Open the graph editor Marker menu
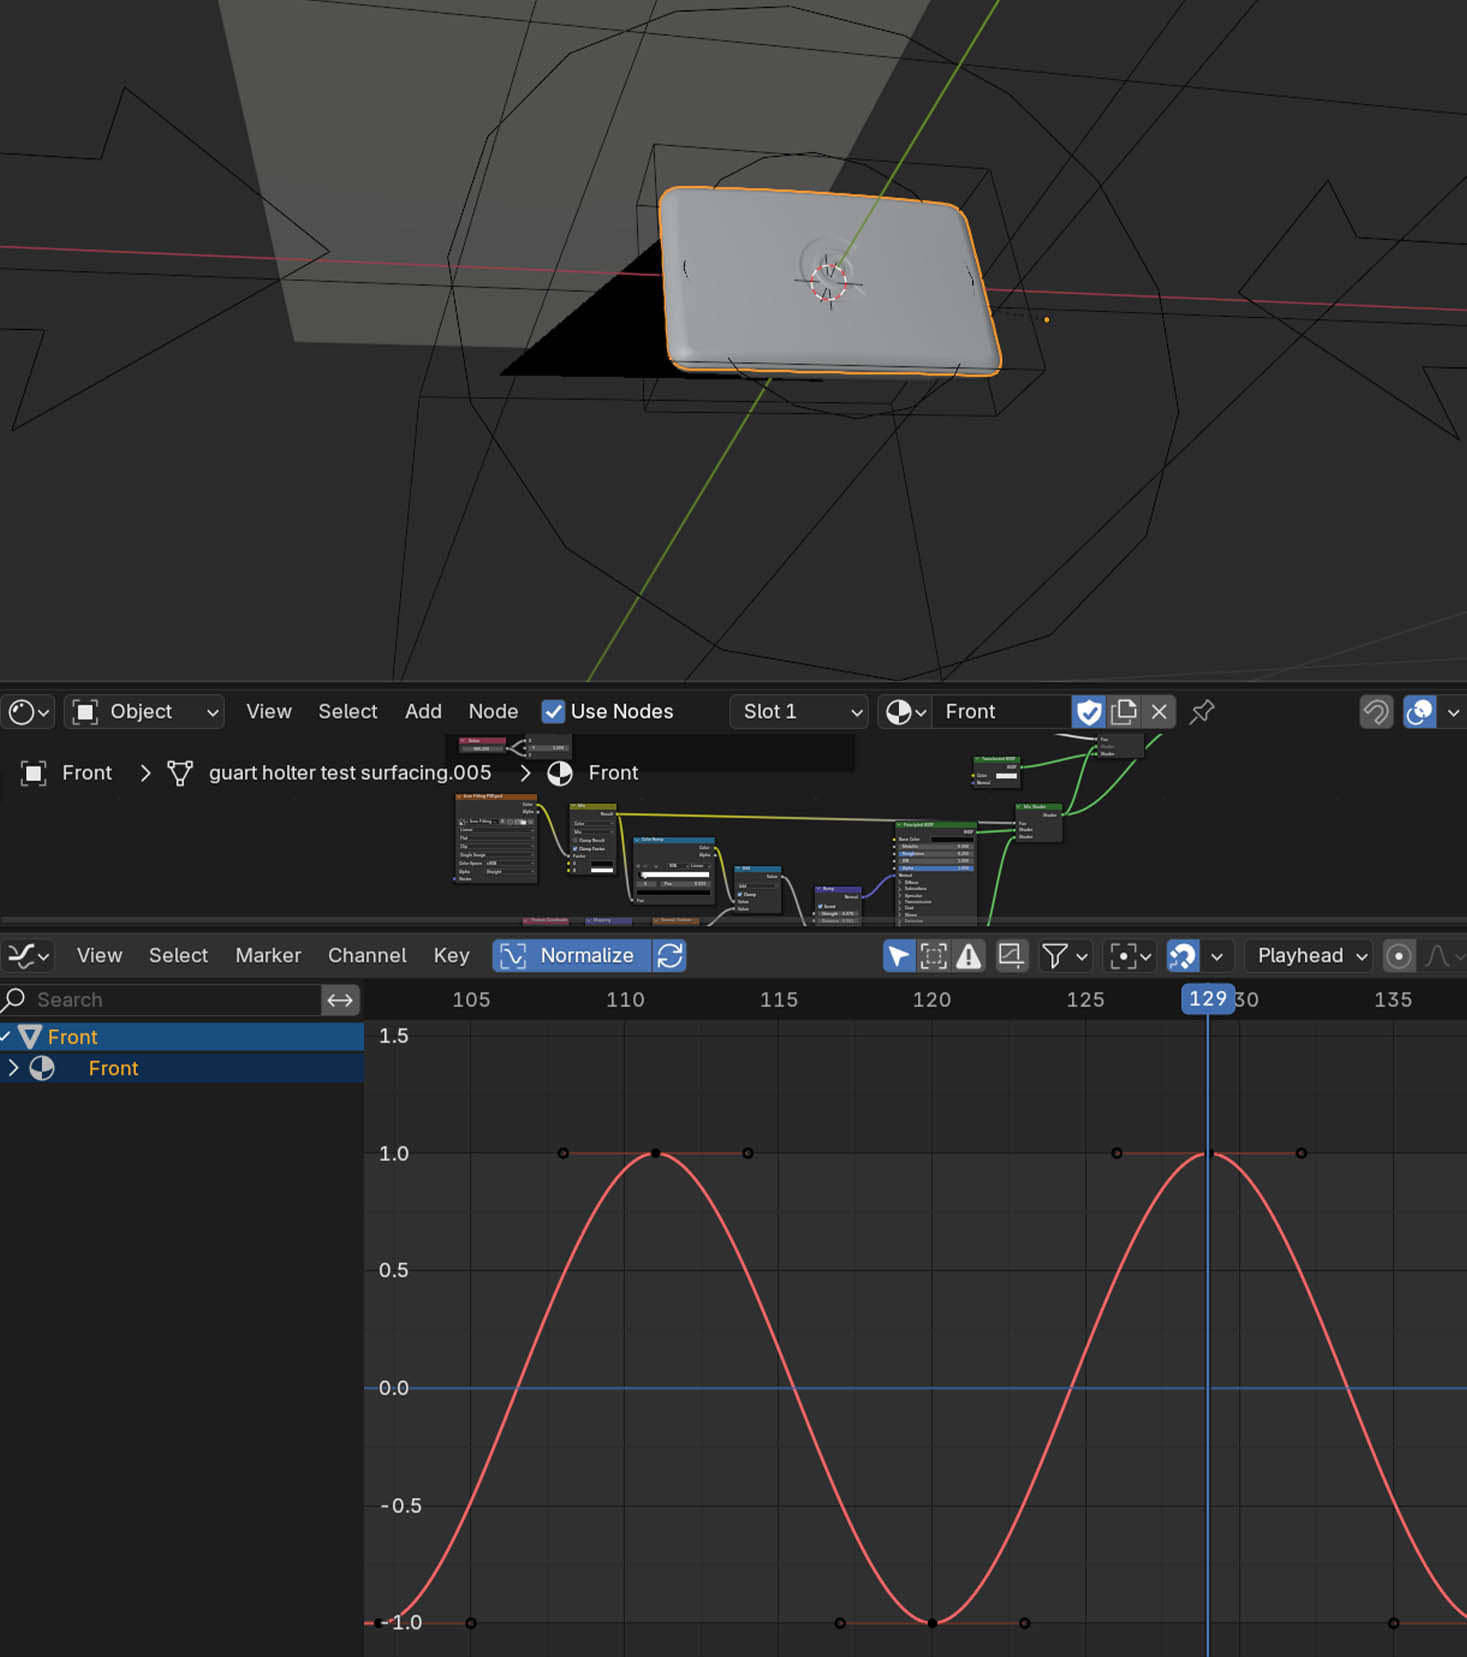This screenshot has height=1657, width=1467. tap(268, 956)
